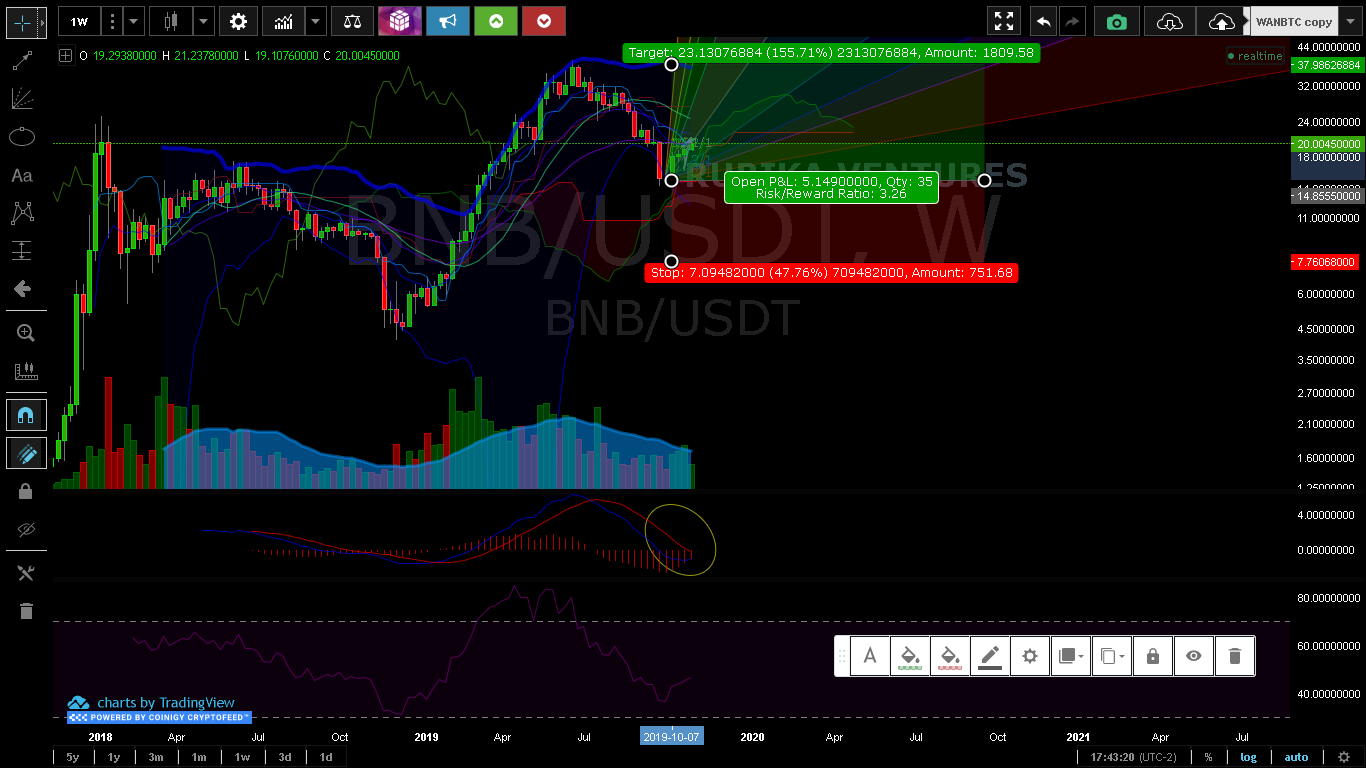
Task: Click the auto scale button
Action: [1296, 757]
